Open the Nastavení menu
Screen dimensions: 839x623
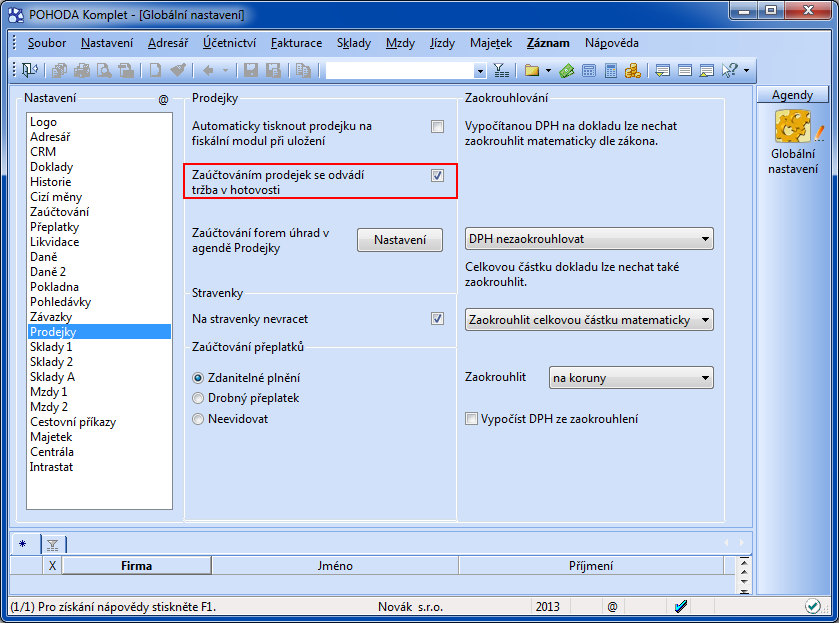tap(107, 43)
